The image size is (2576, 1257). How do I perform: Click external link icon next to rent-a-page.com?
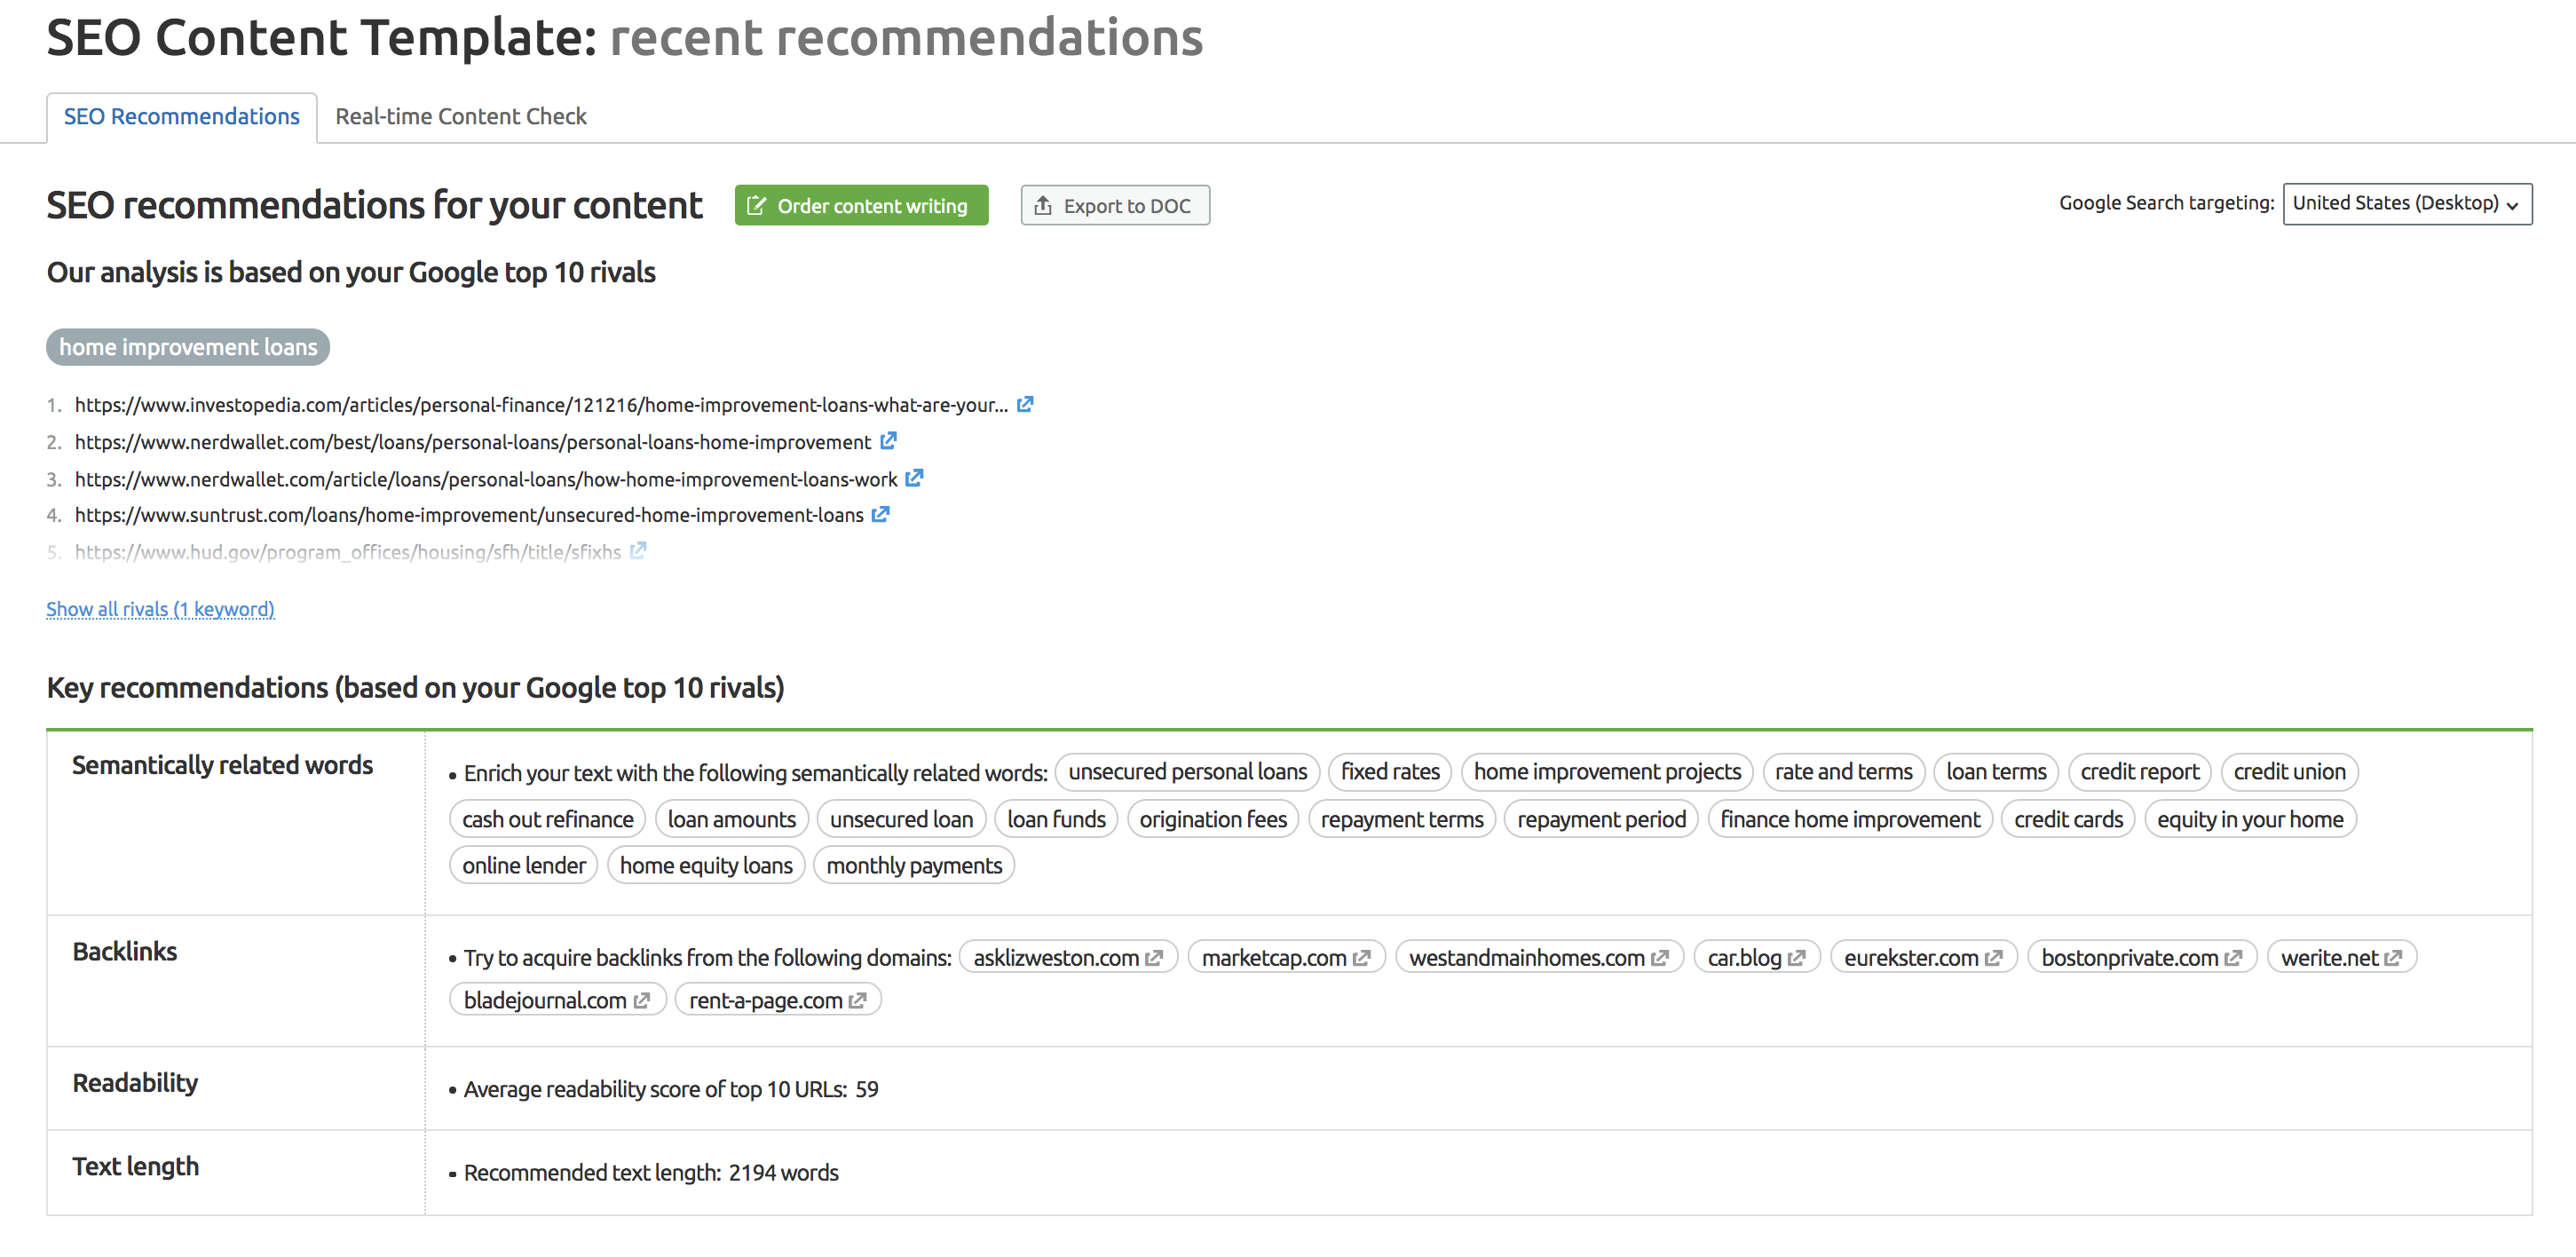coord(857,1000)
